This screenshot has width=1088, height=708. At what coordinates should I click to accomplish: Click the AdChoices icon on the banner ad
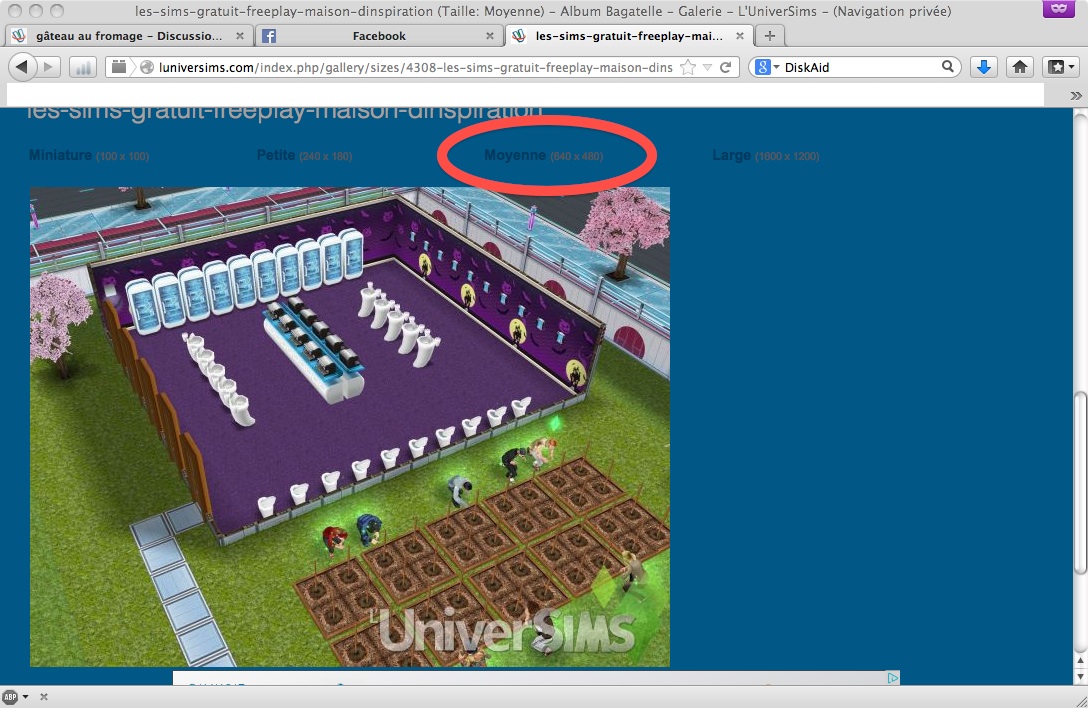tap(893, 678)
